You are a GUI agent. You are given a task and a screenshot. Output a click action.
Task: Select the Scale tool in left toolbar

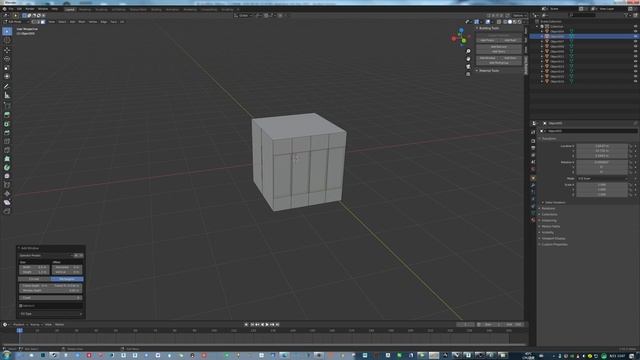click(x=7, y=67)
